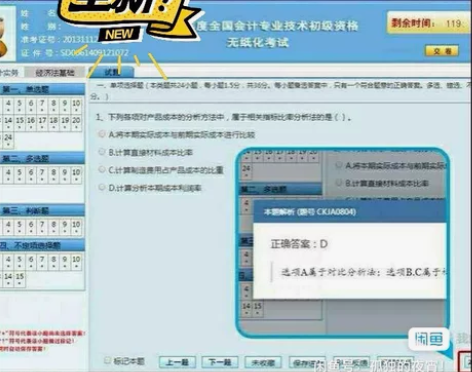Image resolution: width=472 pixels, height=372 pixels.
Task: Open question 6 in 多选题 grid
Action: (31, 175)
